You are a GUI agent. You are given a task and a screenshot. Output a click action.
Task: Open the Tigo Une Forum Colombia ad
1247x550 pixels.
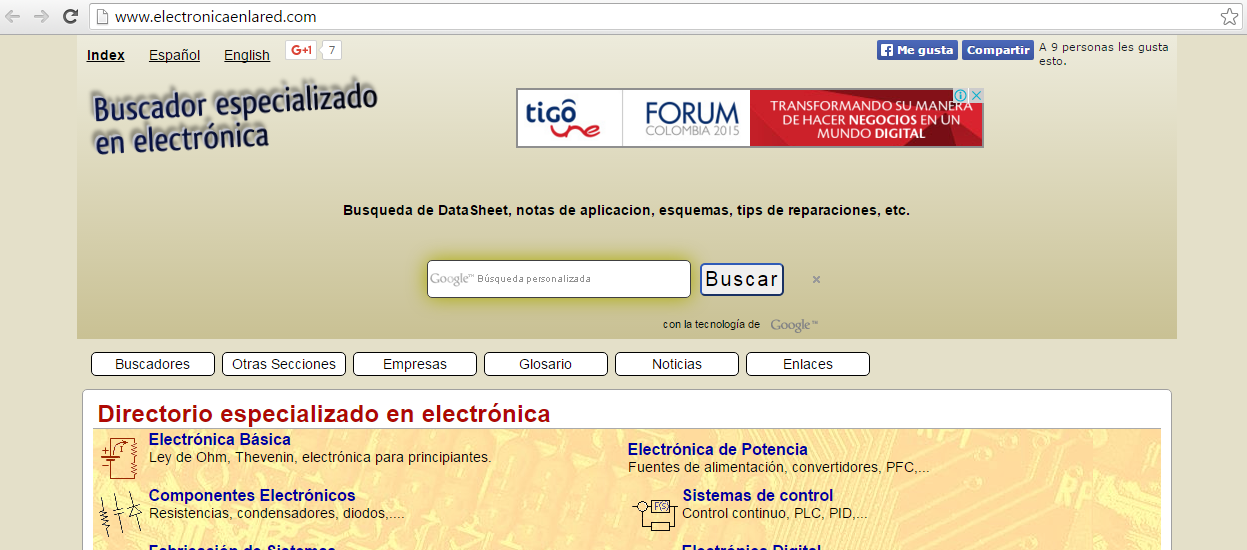click(x=750, y=118)
